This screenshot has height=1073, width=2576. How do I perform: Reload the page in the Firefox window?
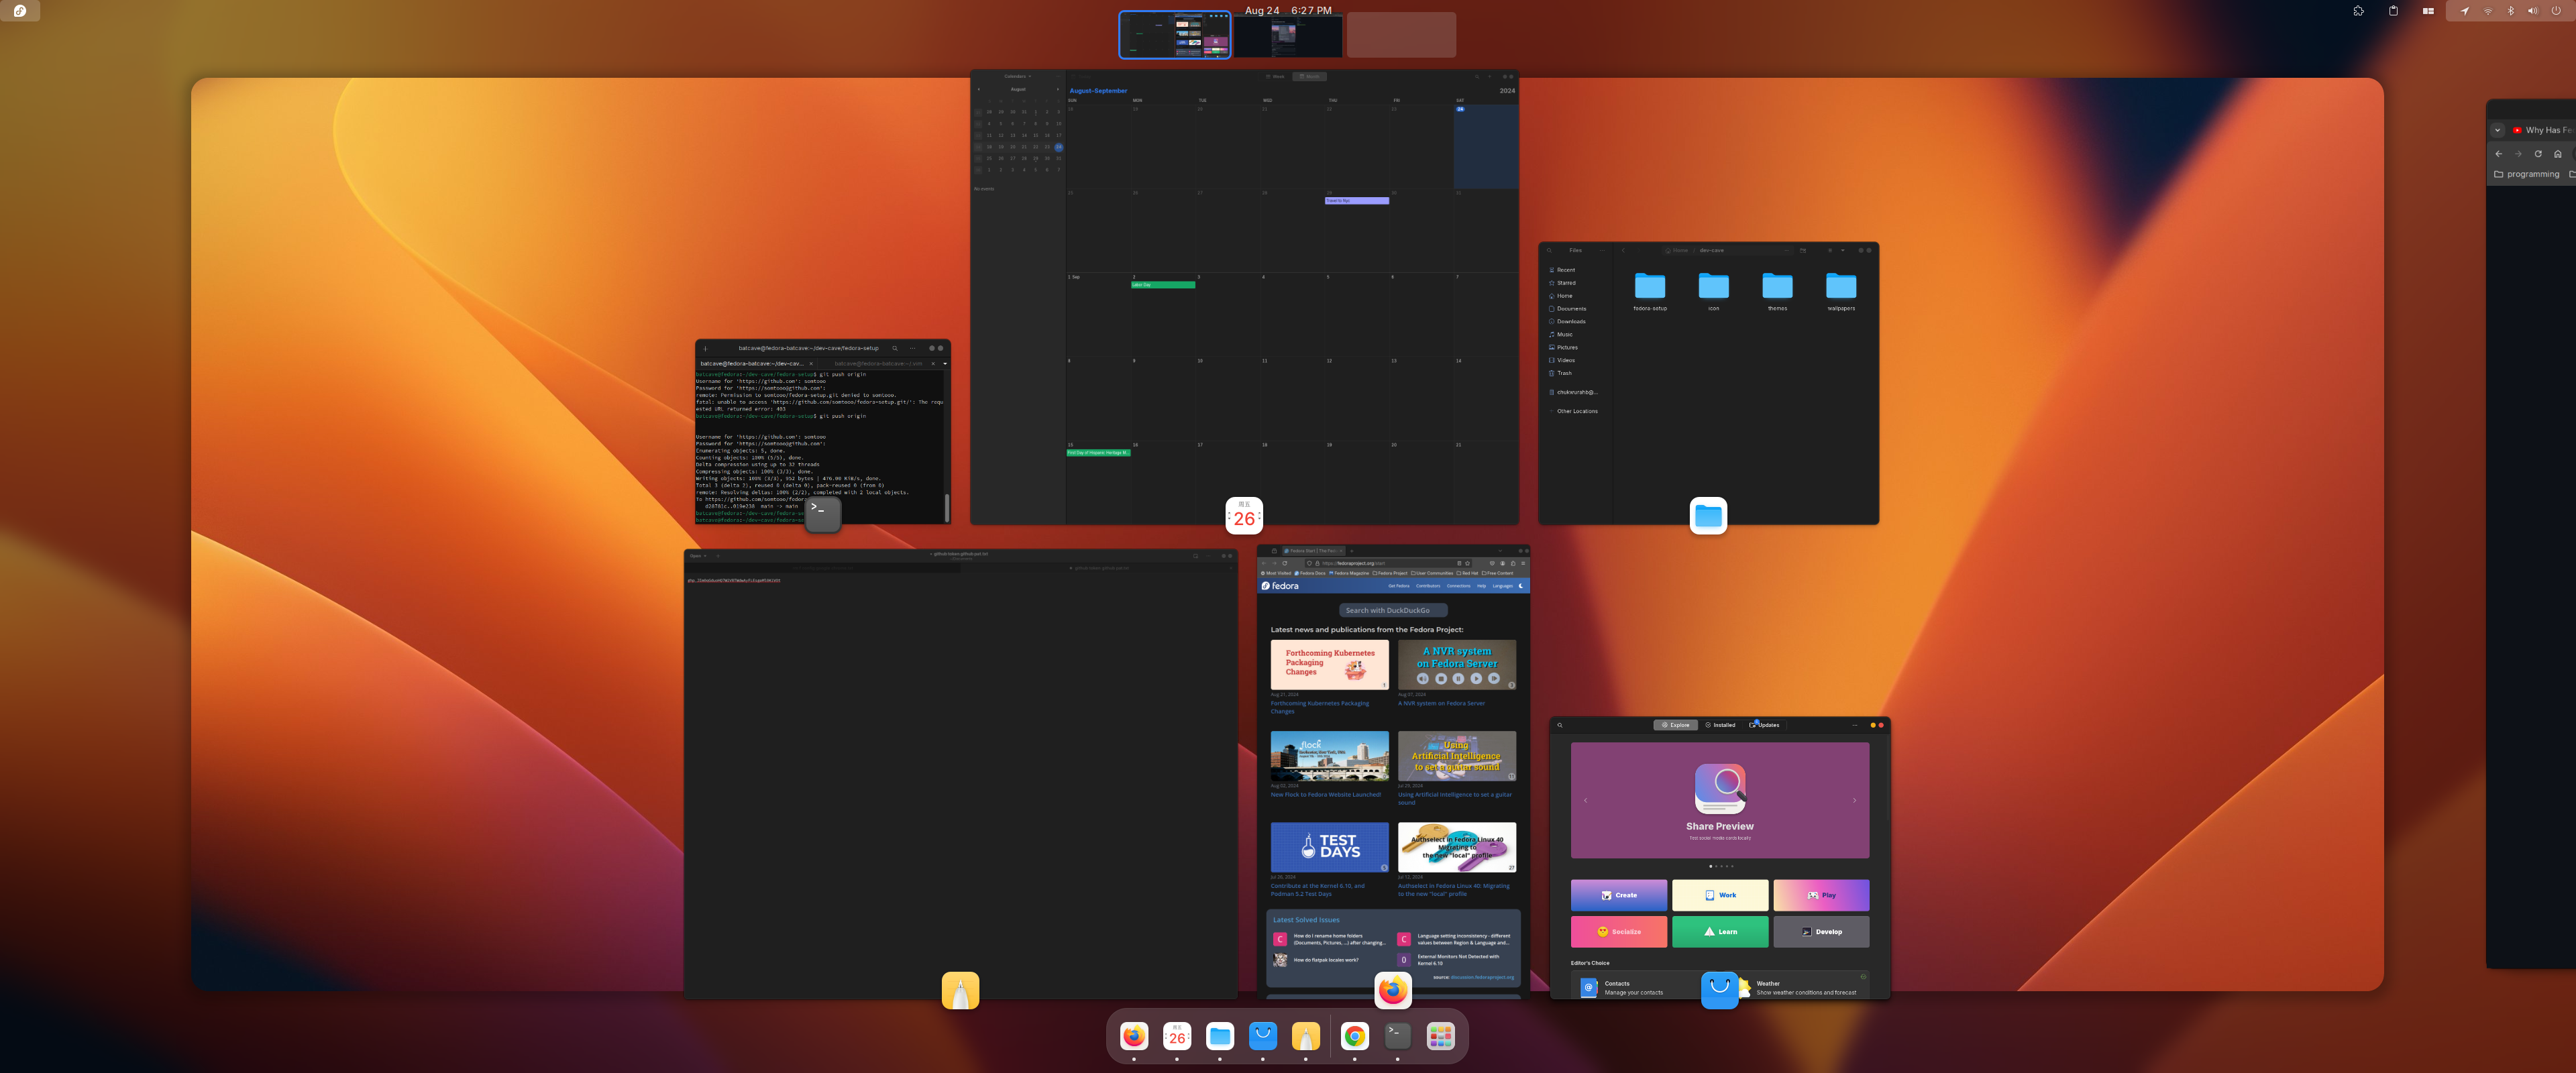coord(1285,564)
